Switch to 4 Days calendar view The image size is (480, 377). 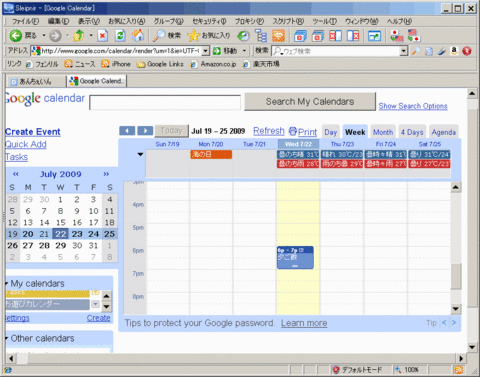412,132
